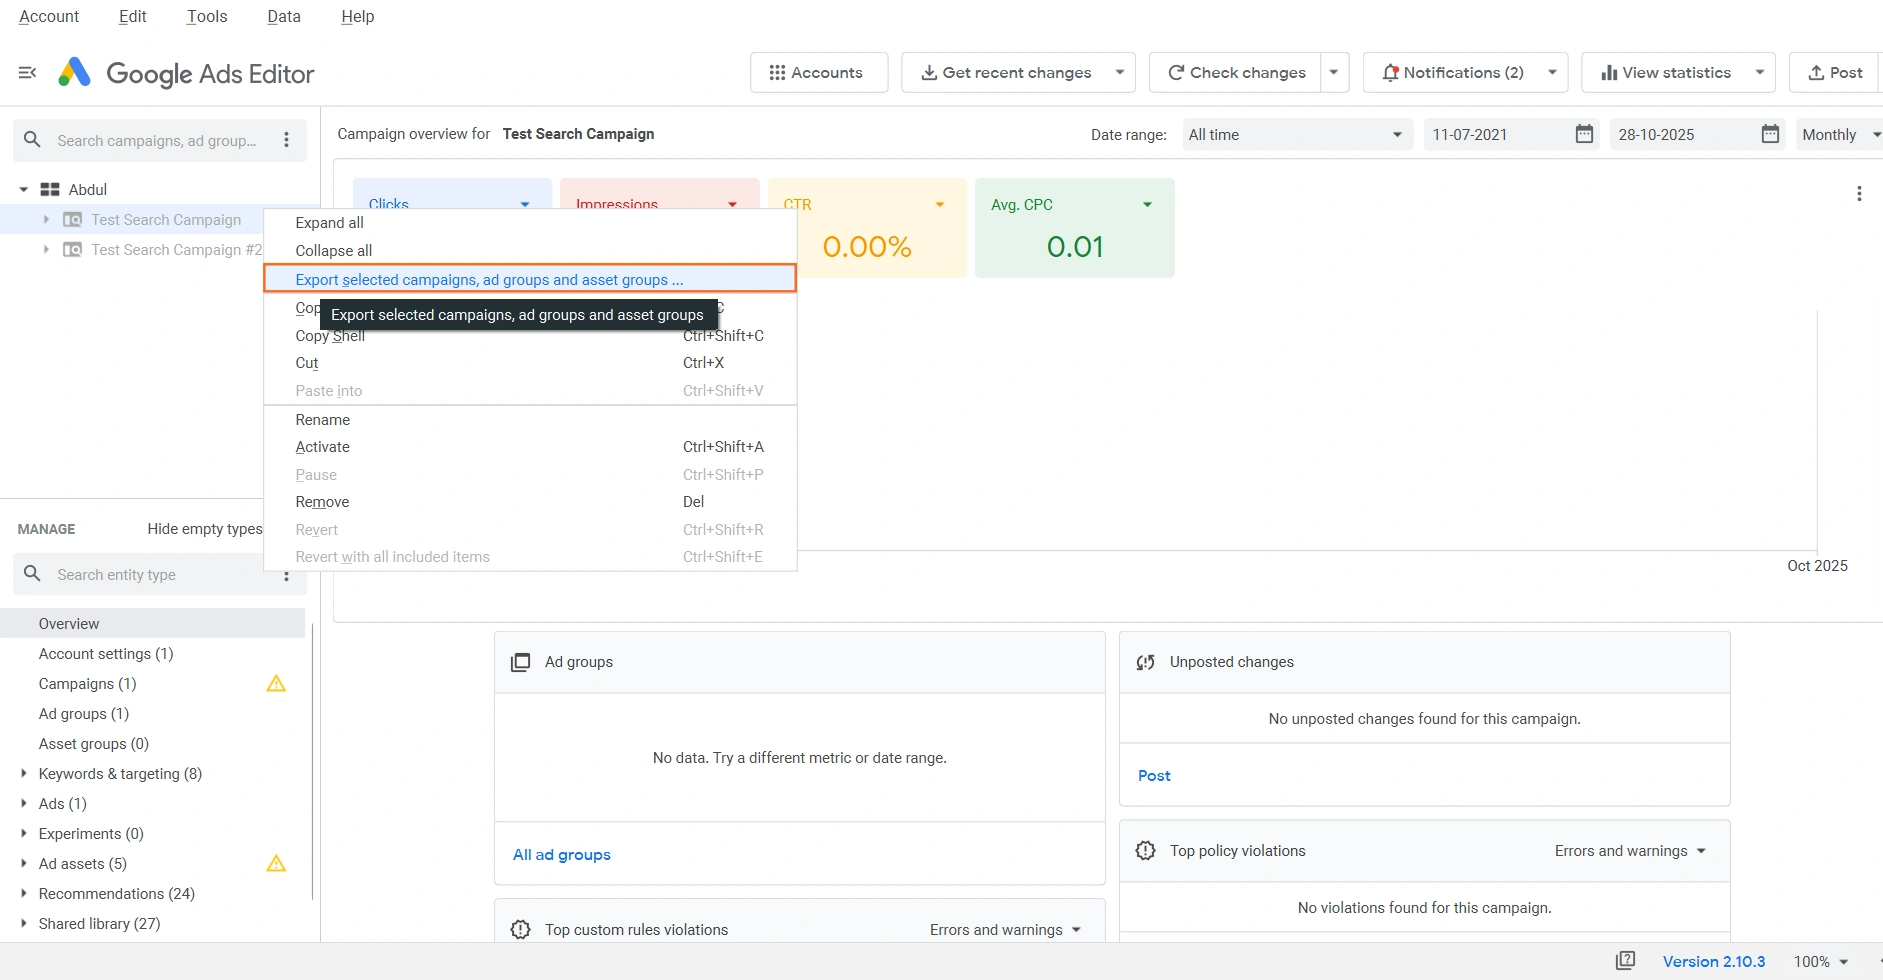Viewport: 1883px width, 980px height.
Task: Open the Notifications dropdown arrow
Action: [1552, 73]
